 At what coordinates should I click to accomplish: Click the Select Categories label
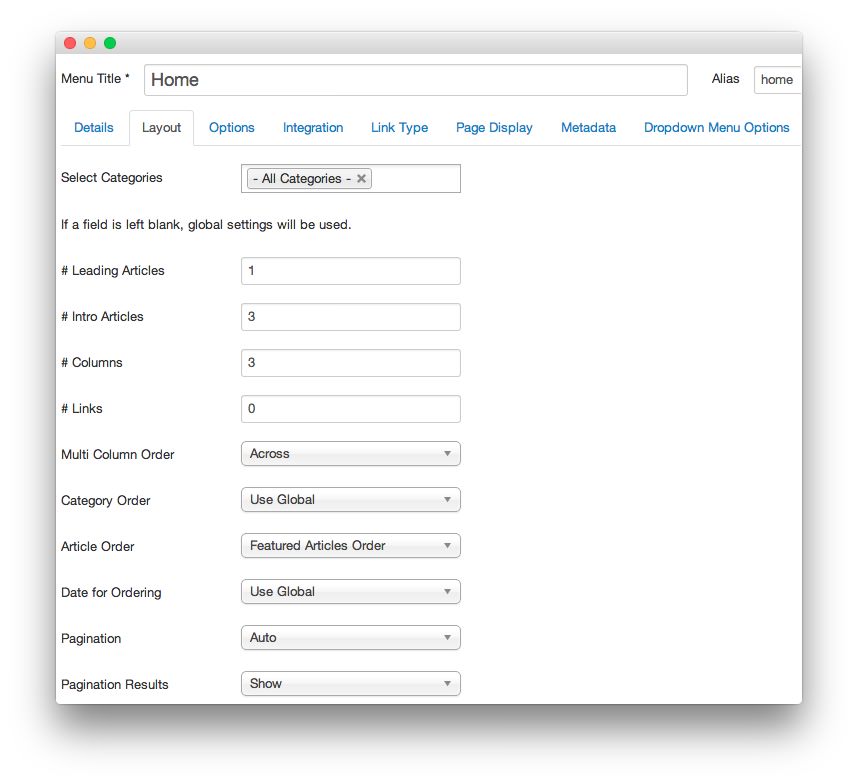(x=112, y=178)
